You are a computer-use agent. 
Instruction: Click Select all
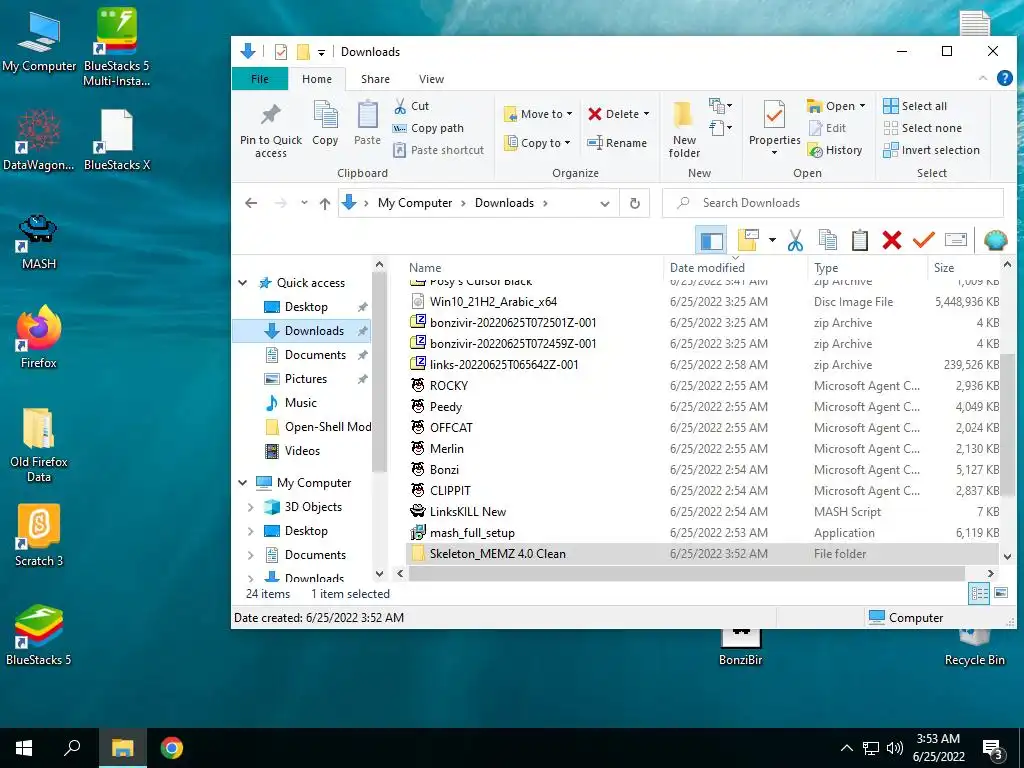(x=914, y=106)
